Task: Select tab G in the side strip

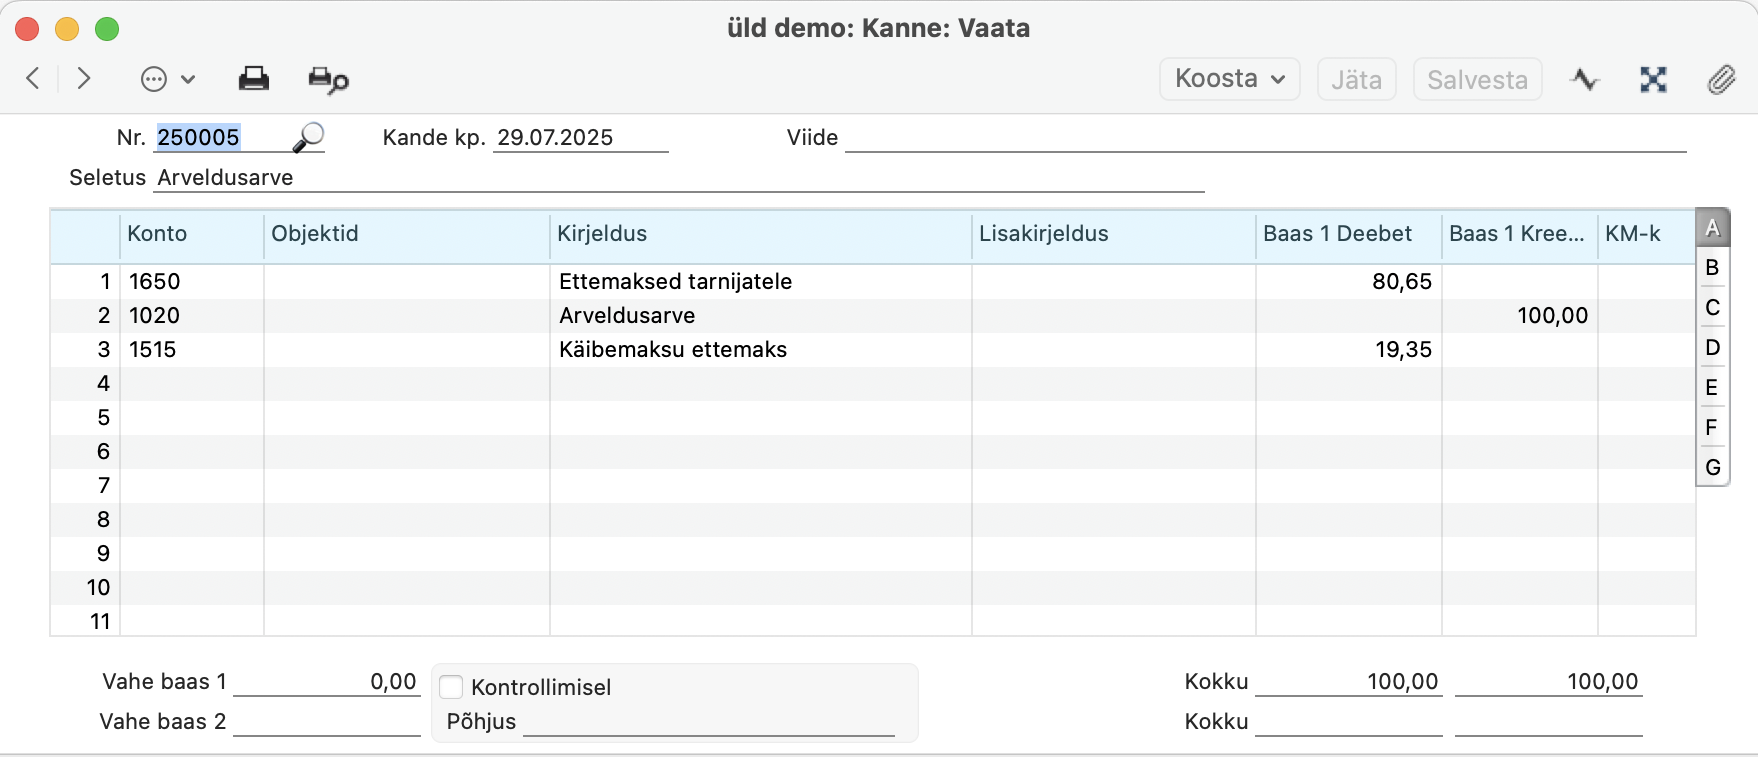Action: (1712, 467)
